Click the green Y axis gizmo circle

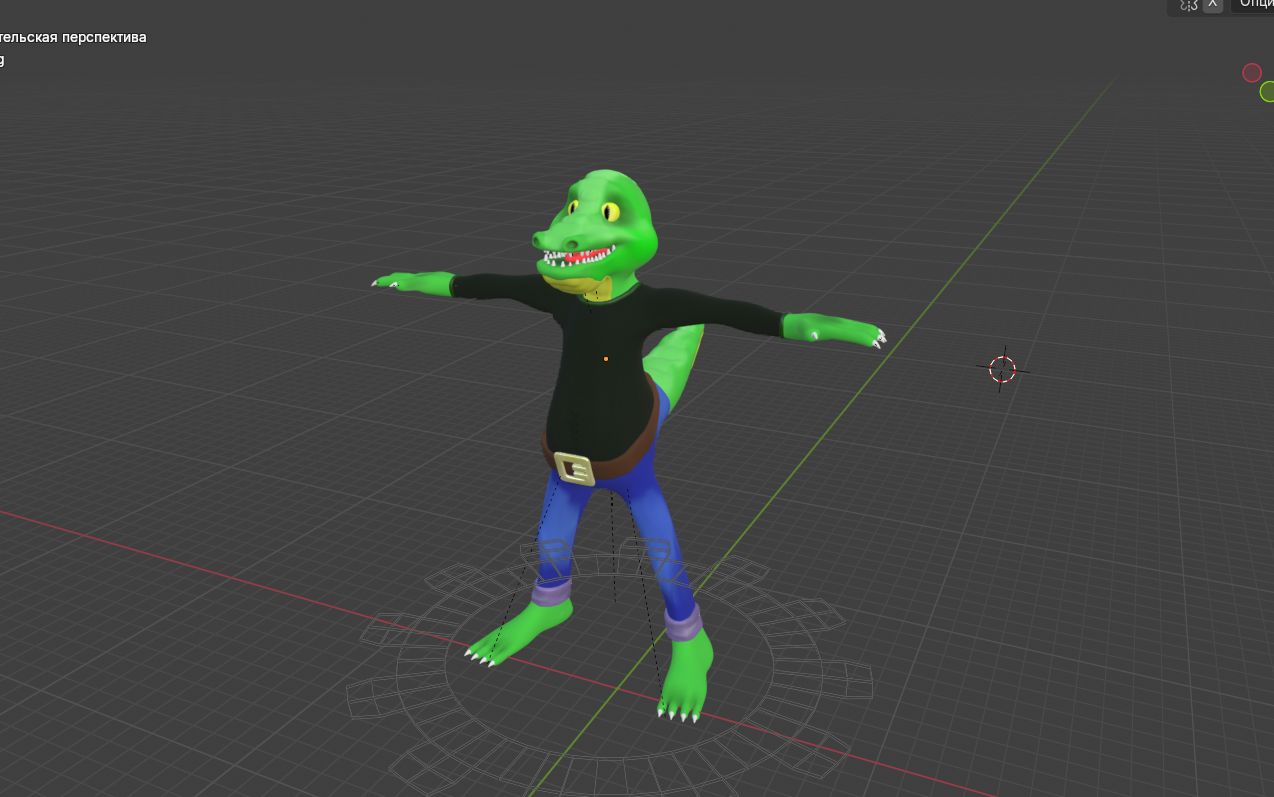[1267, 92]
